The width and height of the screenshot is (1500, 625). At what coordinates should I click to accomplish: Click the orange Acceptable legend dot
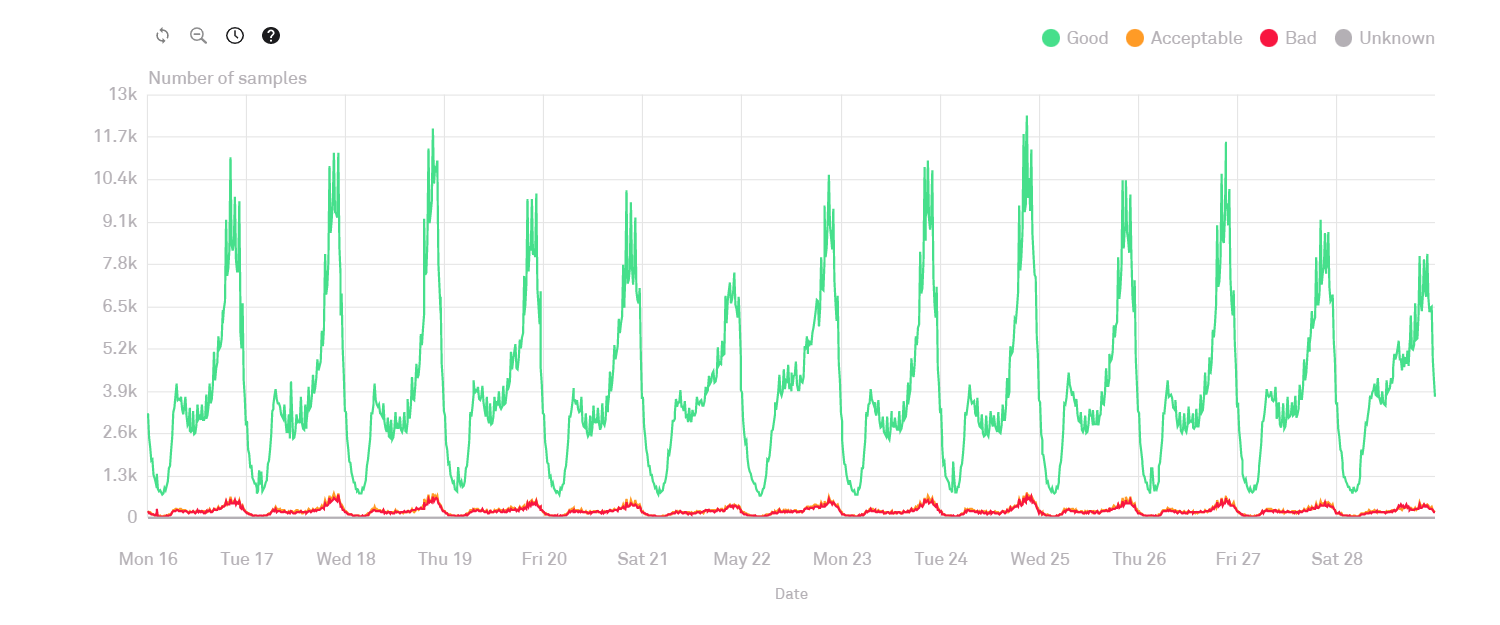point(1135,38)
